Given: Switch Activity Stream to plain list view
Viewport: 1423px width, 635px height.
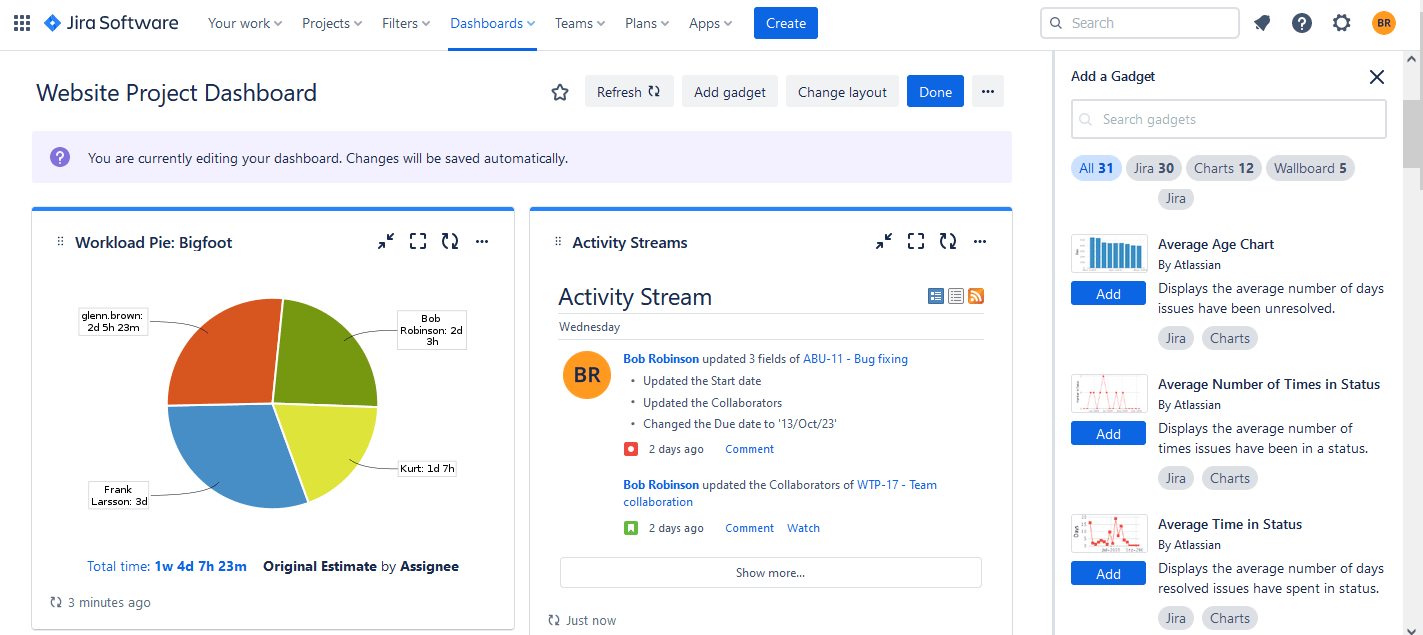Looking at the screenshot, I should (955, 296).
